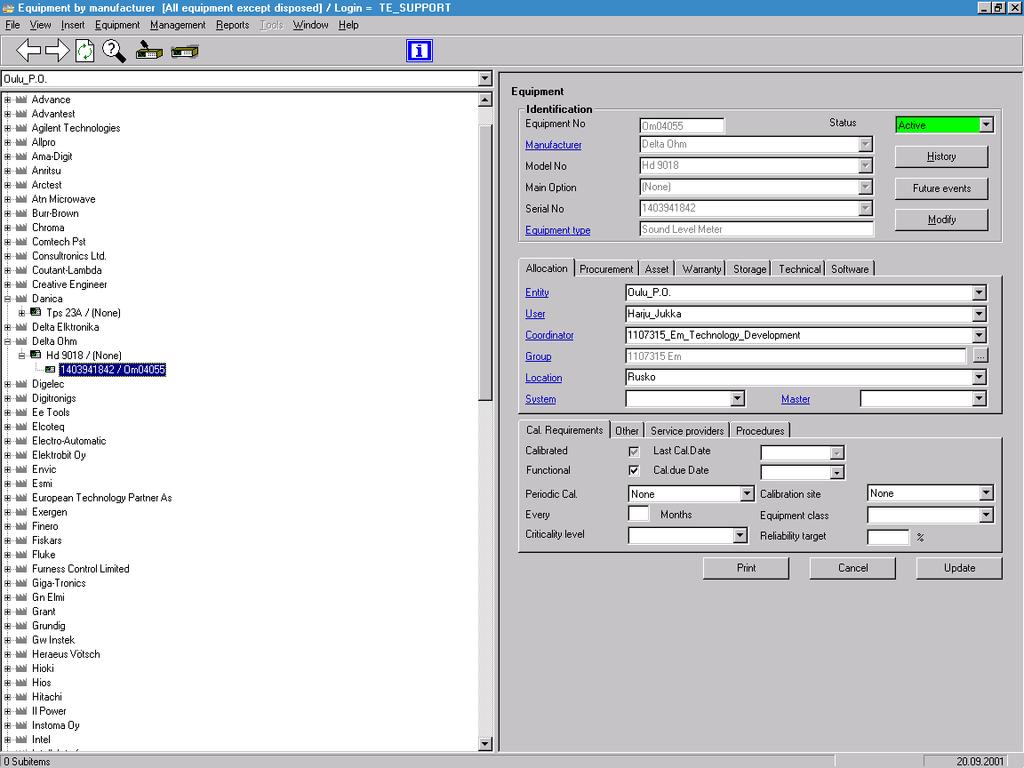Screen dimensions: 1024x768
Task: Open the Periodic Cal. dropdown
Action: [747, 494]
